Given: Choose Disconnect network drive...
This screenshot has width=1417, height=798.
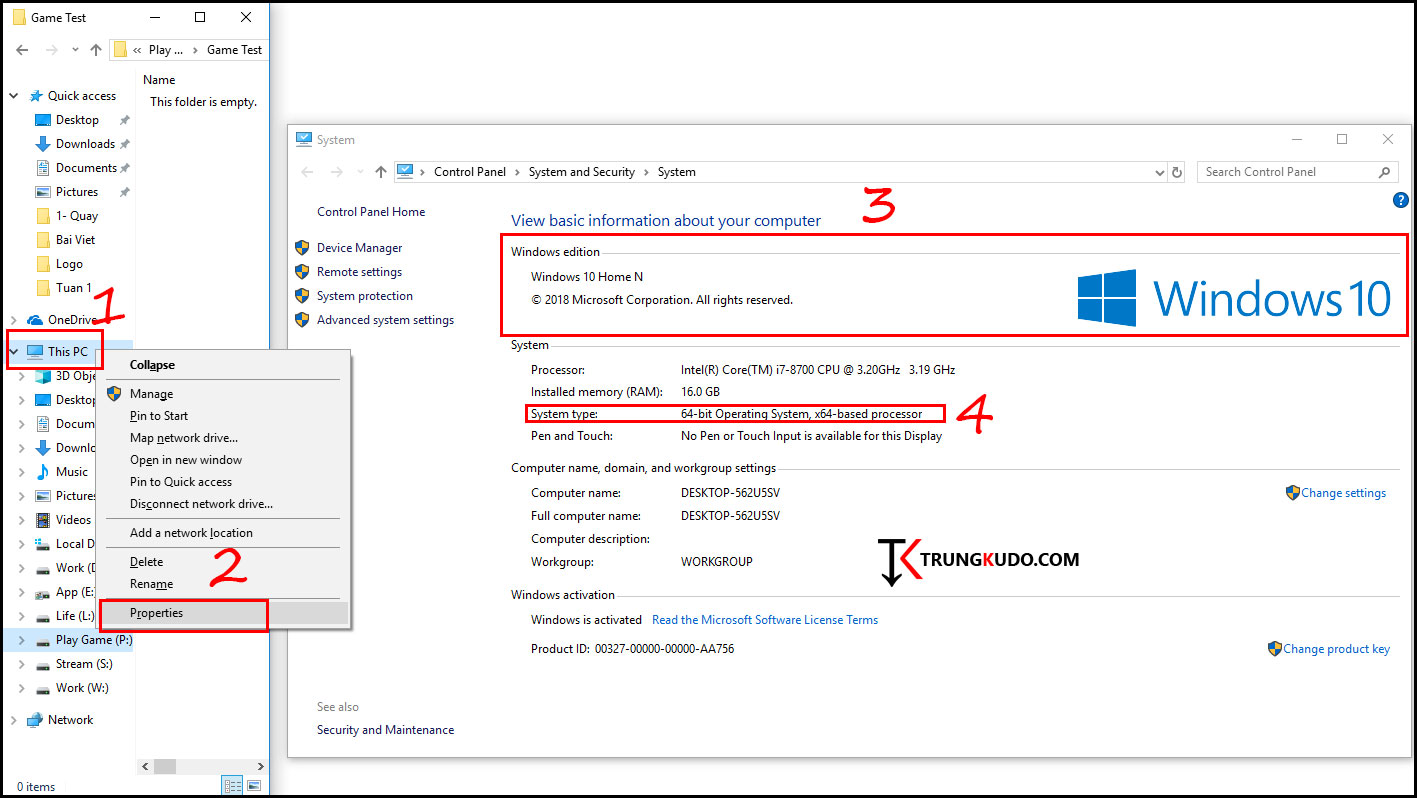Looking at the screenshot, I should pos(223,504).
